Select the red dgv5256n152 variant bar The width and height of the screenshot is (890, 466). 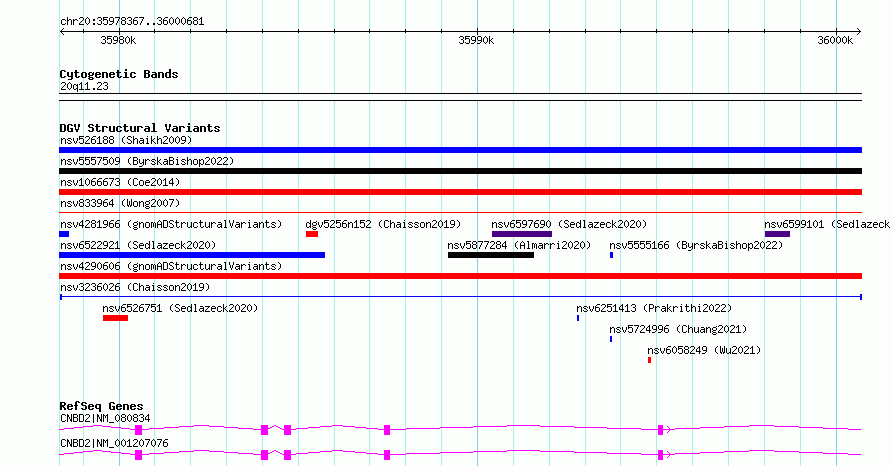[x=312, y=234]
